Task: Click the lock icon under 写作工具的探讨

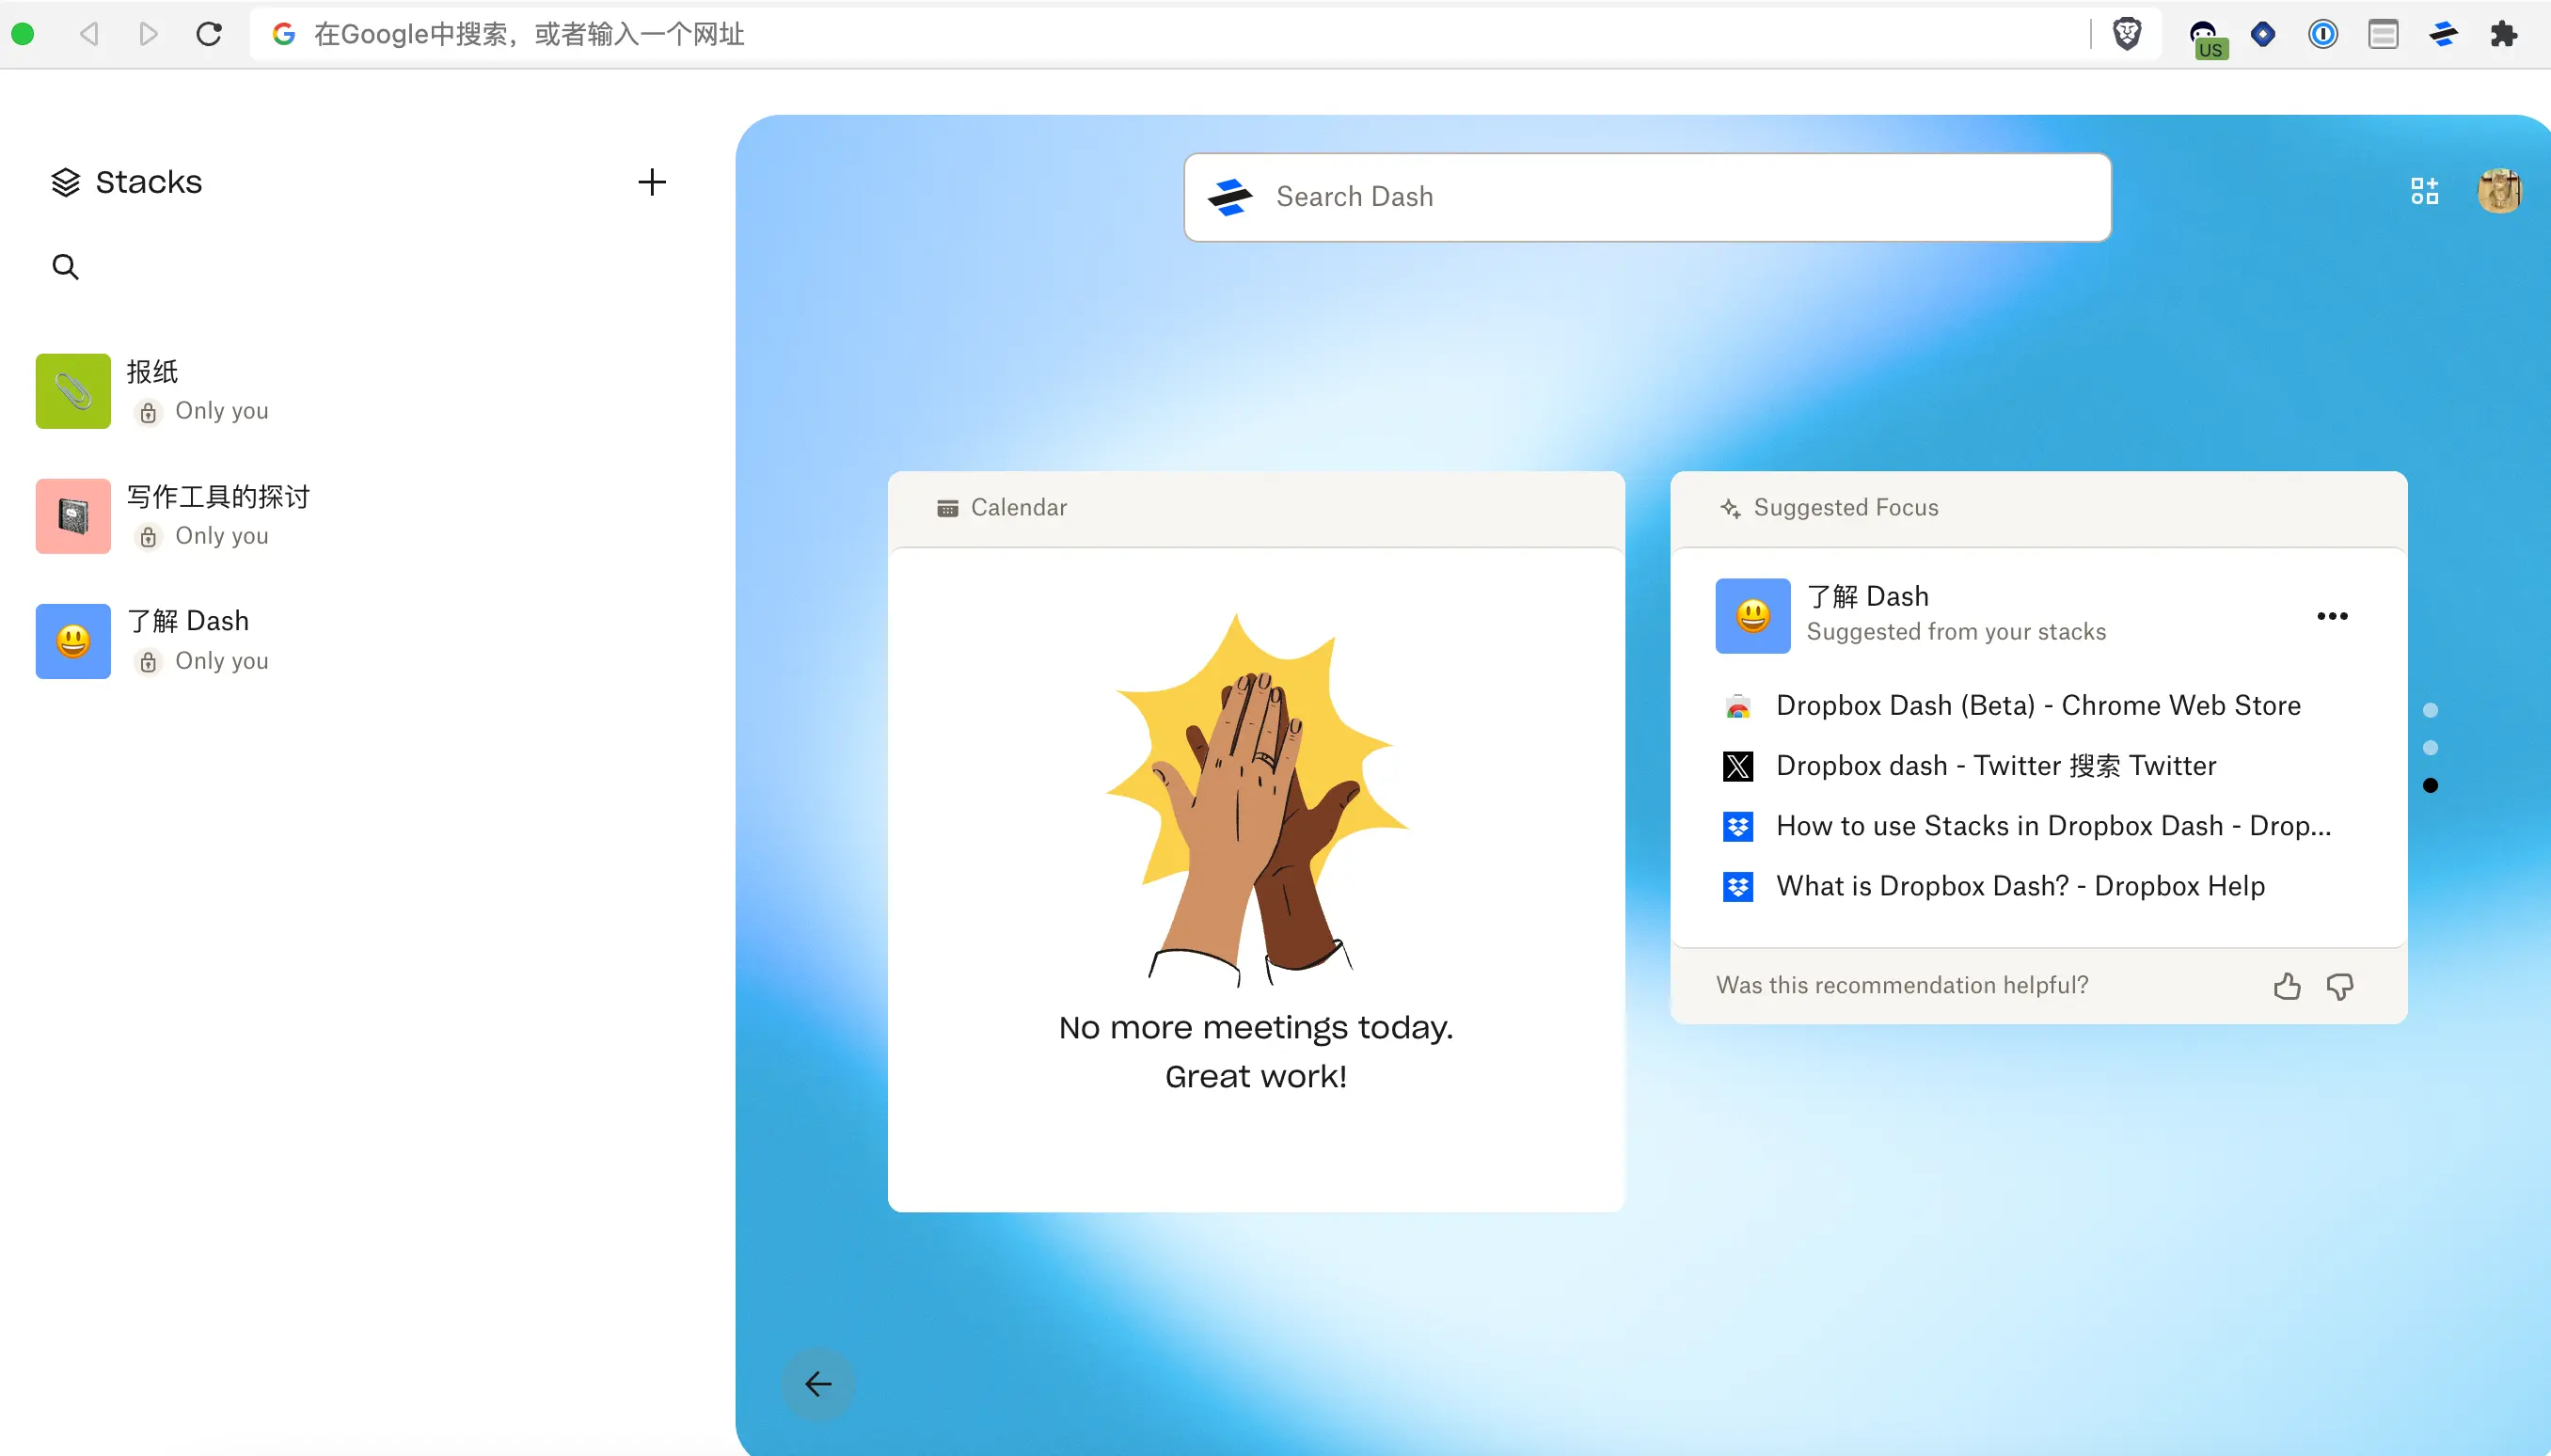Action: point(148,538)
